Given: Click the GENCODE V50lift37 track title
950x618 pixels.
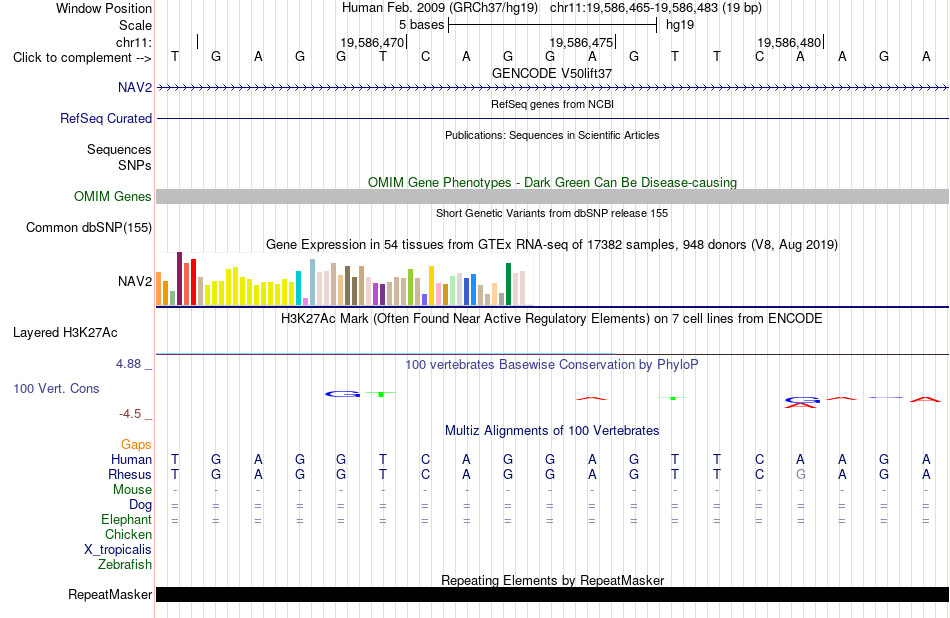Looking at the screenshot, I should [x=552, y=73].
